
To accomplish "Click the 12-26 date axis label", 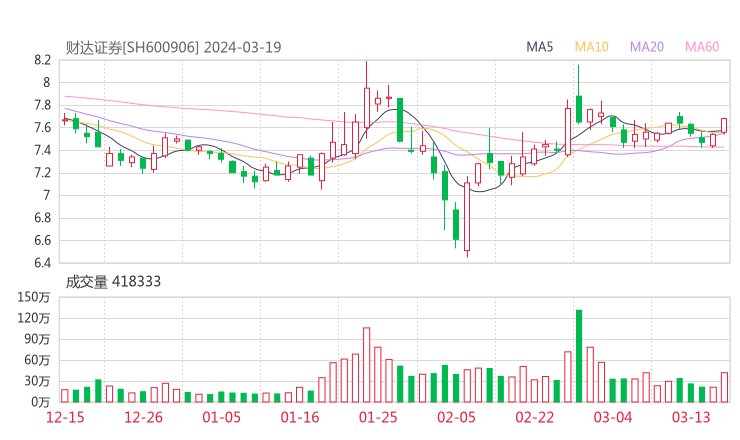I will (x=143, y=417).
